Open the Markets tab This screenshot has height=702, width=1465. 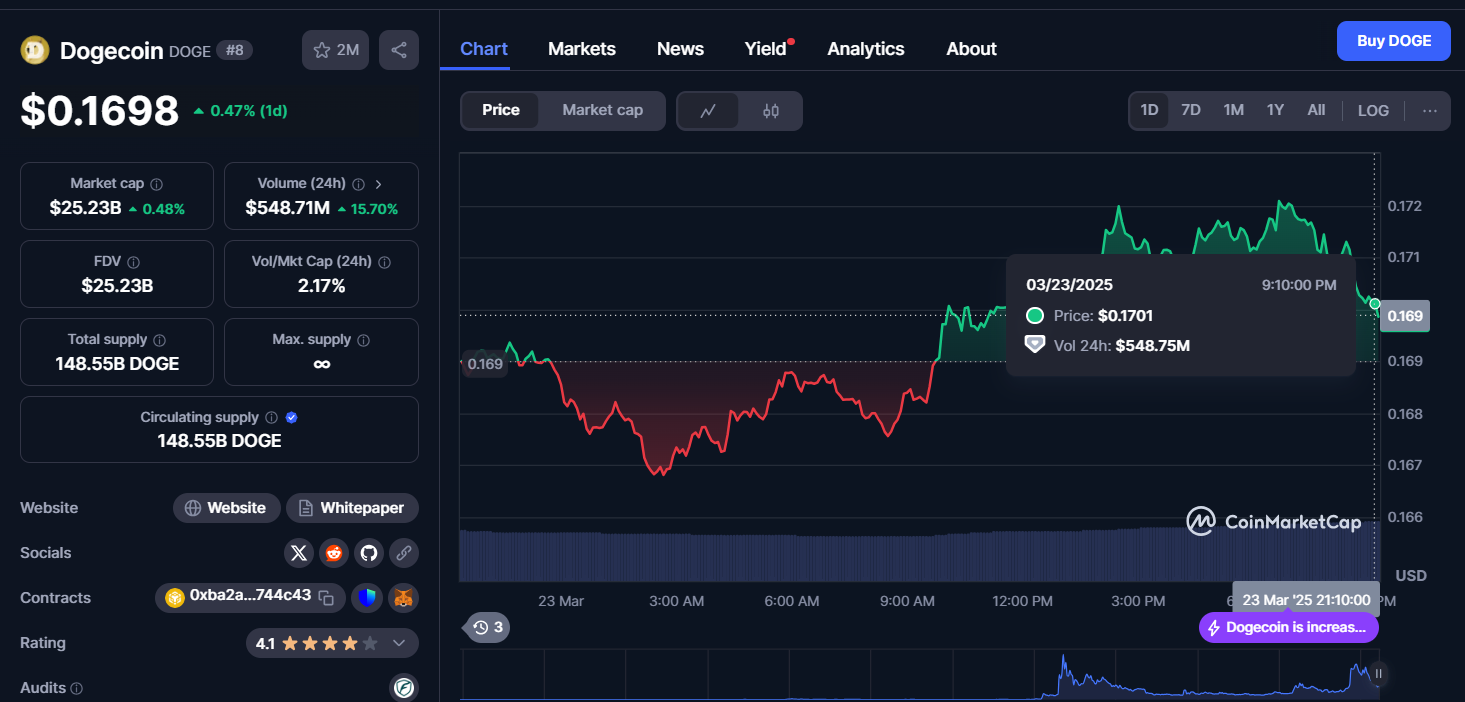[x=581, y=49]
